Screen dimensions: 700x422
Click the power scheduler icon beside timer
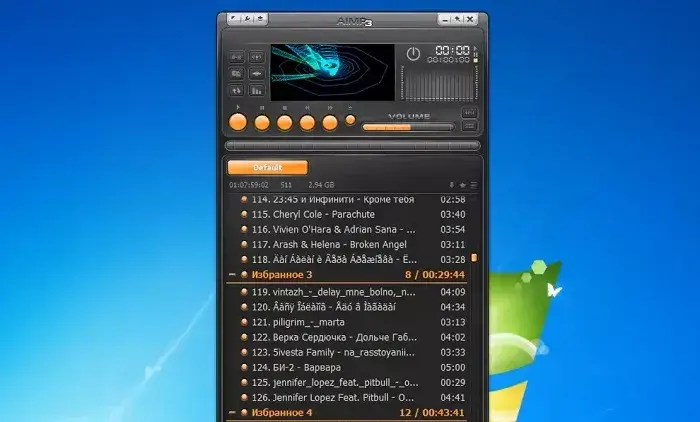point(413,53)
